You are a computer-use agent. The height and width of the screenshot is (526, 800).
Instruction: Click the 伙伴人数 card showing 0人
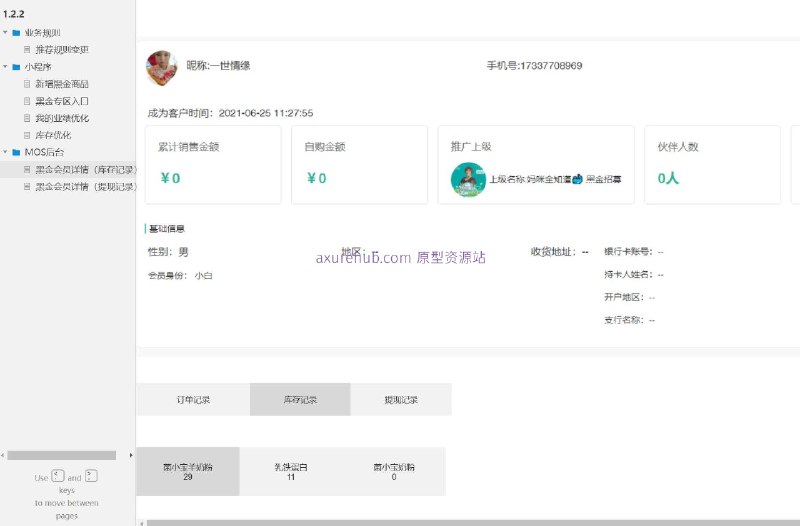coord(712,165)
